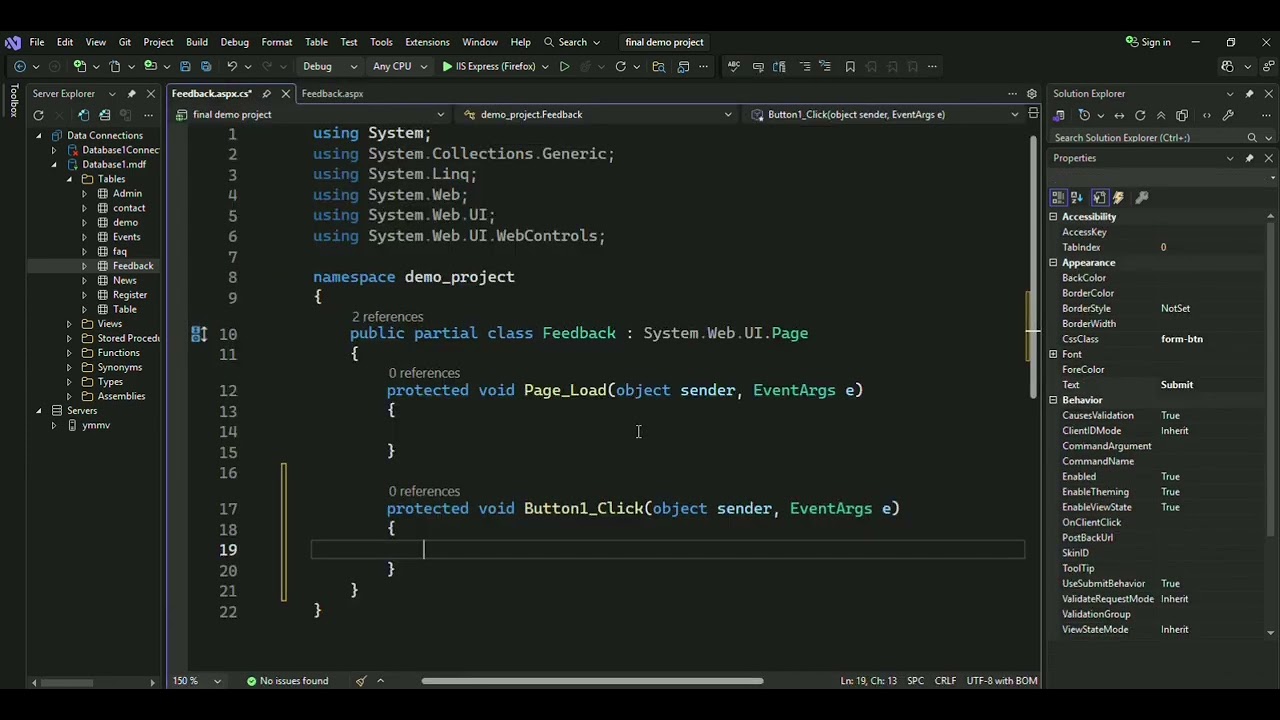Save the current file using the Save icon
This screenshot has height=720, width=1280.
point(187,67)
